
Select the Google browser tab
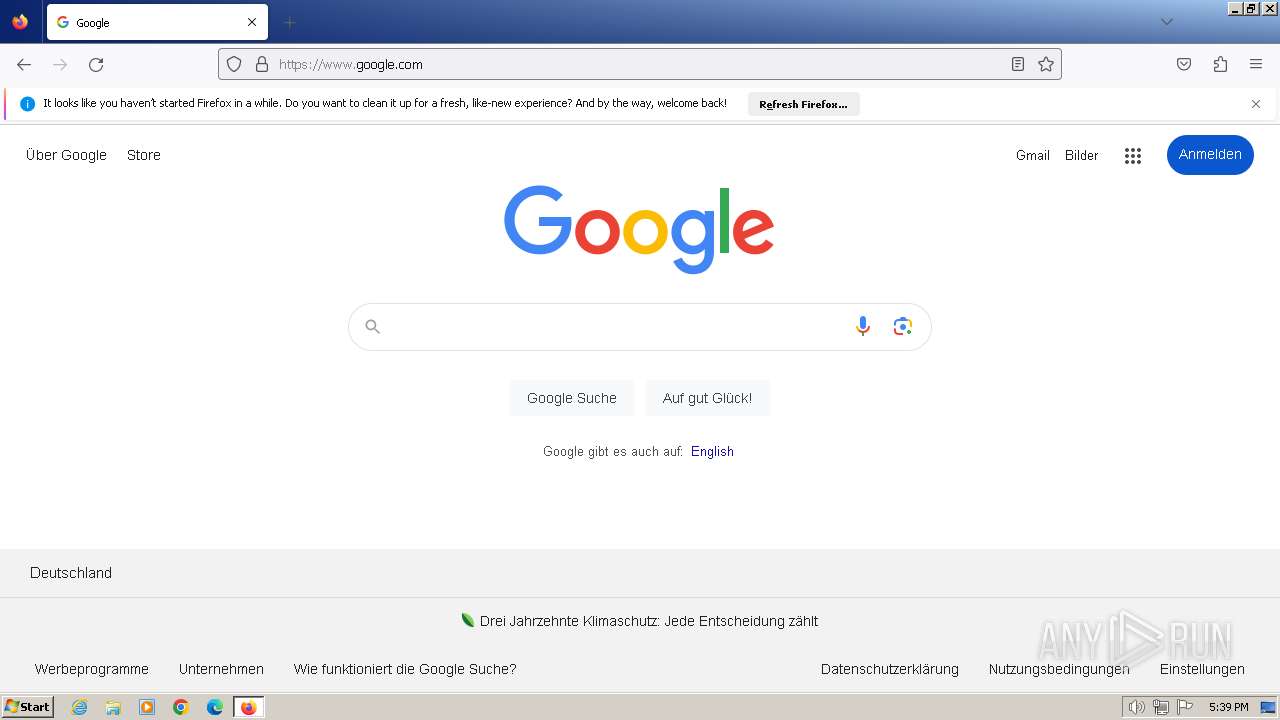(x=157, y=22)
